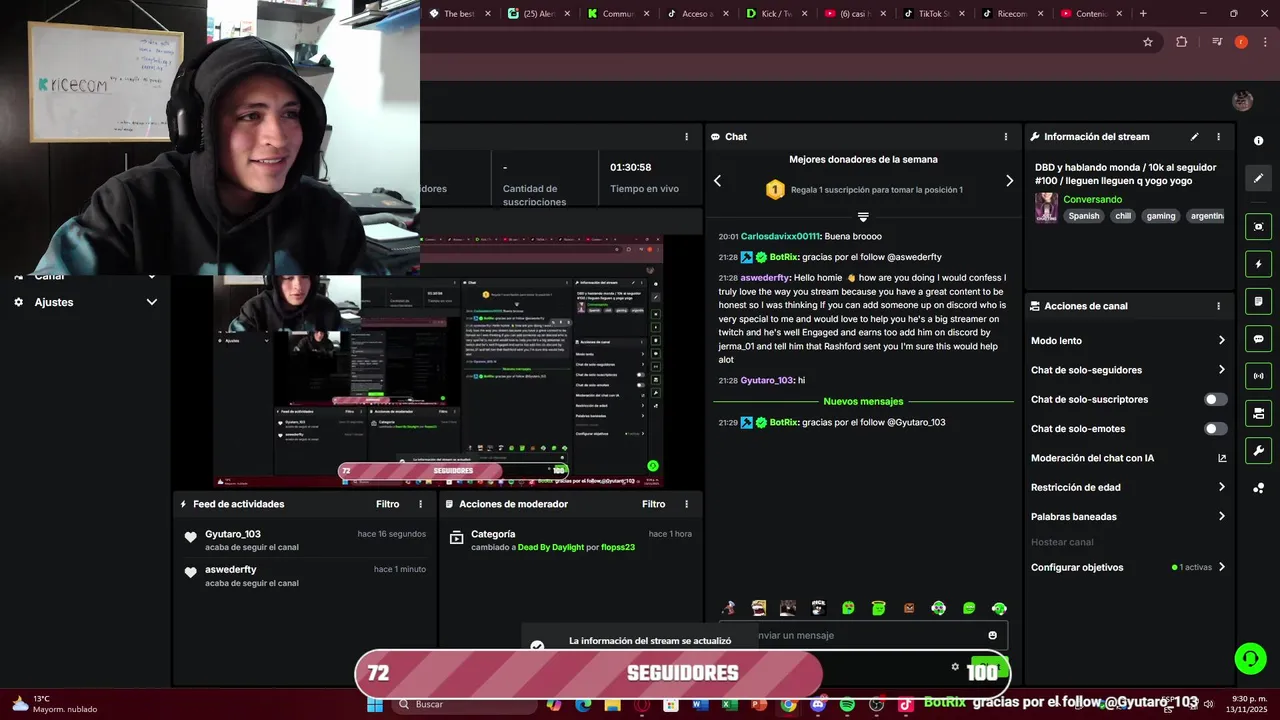Open aswederfty in activity feed
The height and width of the screenshot is (720, 1280).
(x=231, y=569)
